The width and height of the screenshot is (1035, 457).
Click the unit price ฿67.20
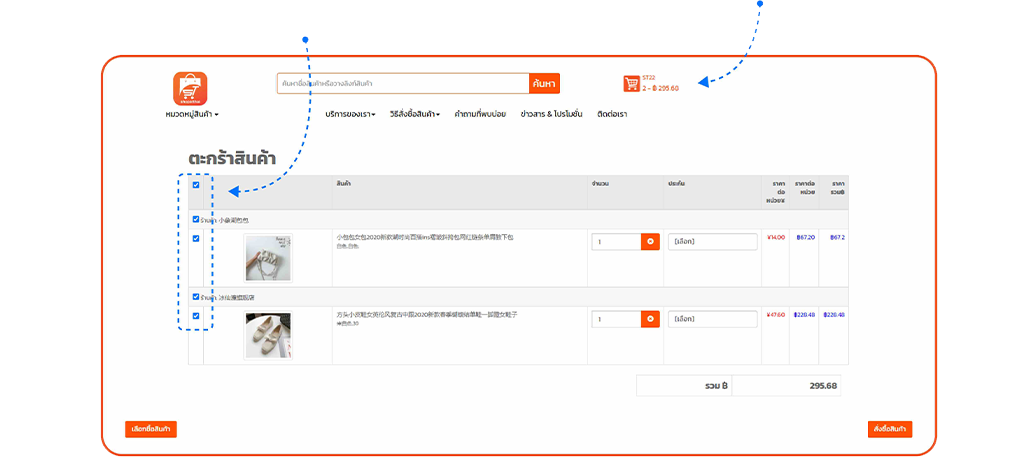point(805,237)
